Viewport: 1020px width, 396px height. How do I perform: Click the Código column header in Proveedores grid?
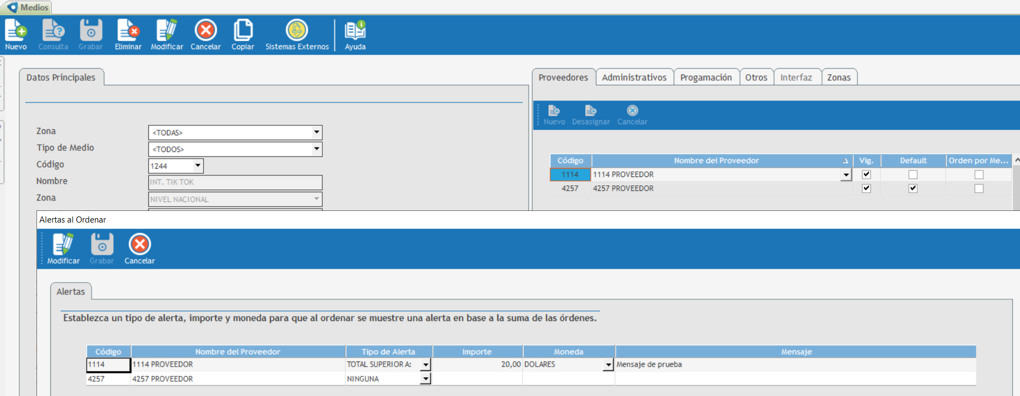click(571, 160)
